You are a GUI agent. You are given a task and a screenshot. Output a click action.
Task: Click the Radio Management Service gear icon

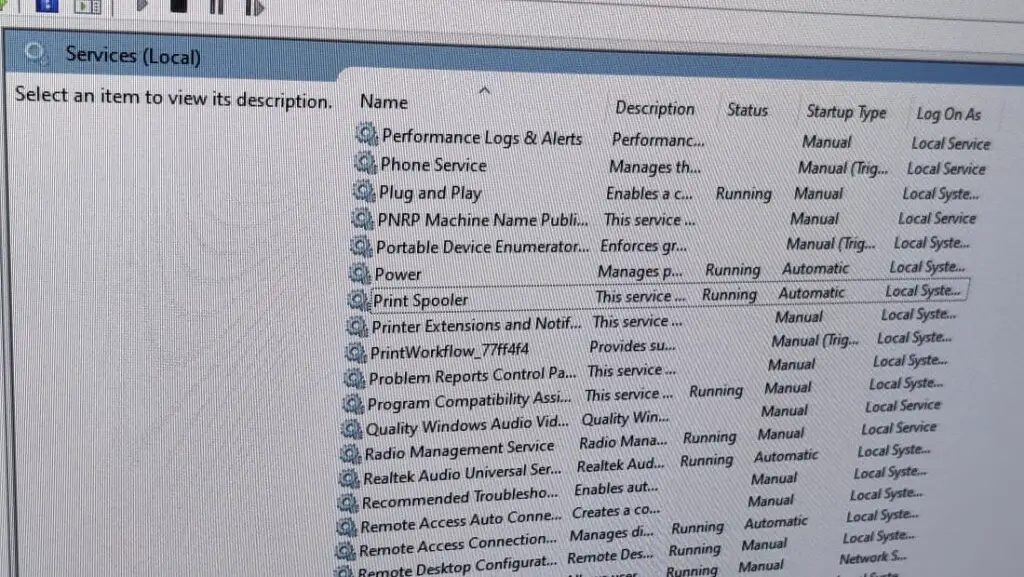pos(350,452)
